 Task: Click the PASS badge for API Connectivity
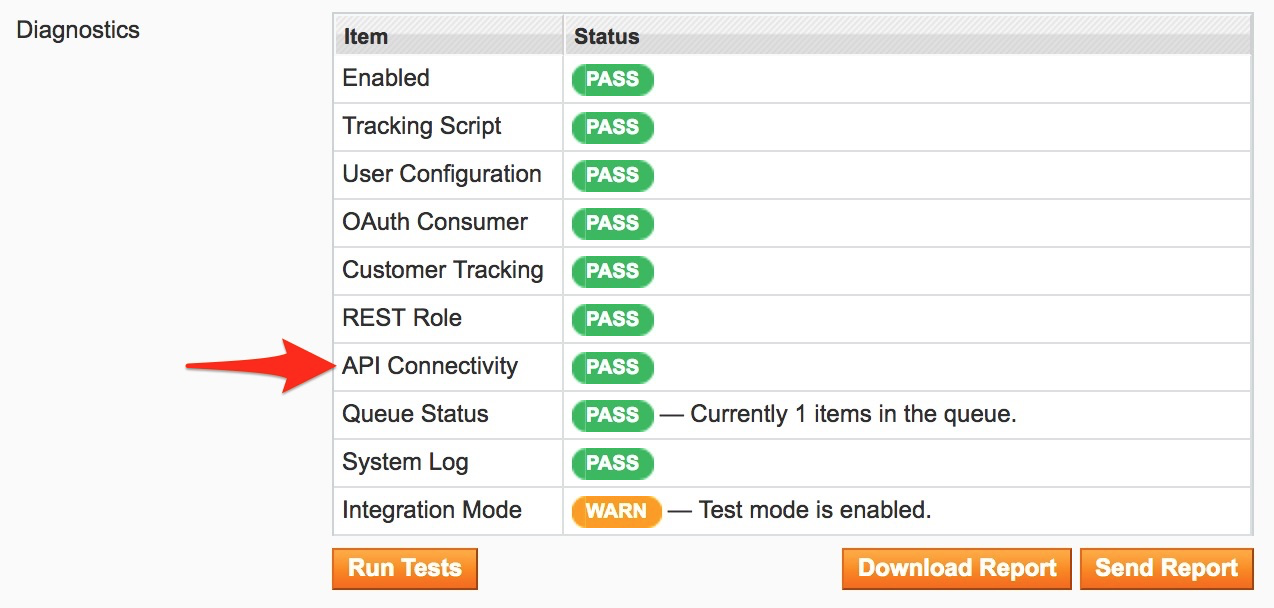(x=613, y=368)
